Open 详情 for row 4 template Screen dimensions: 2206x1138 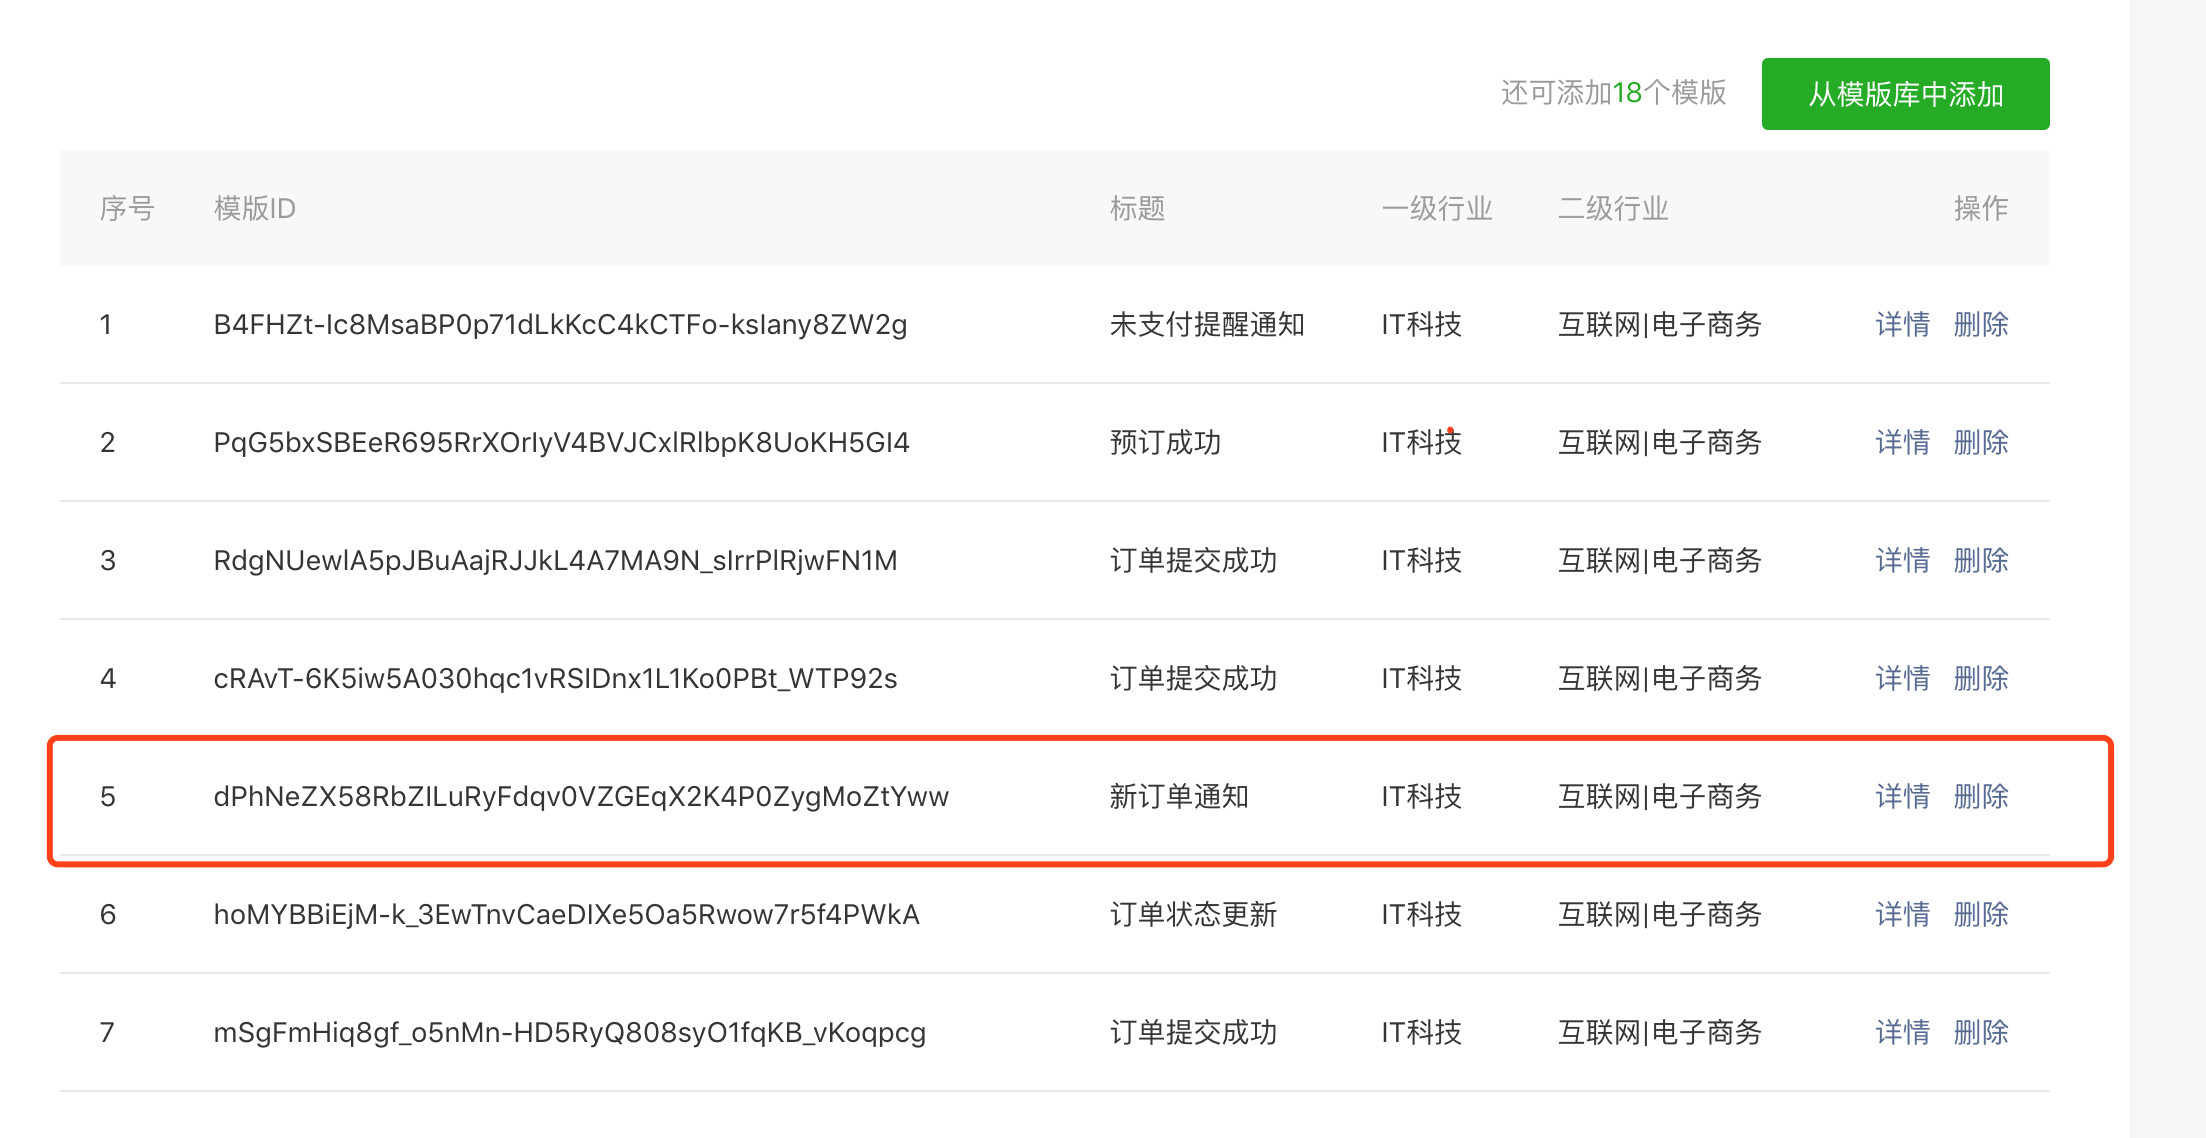click(x=1902, y=679)
